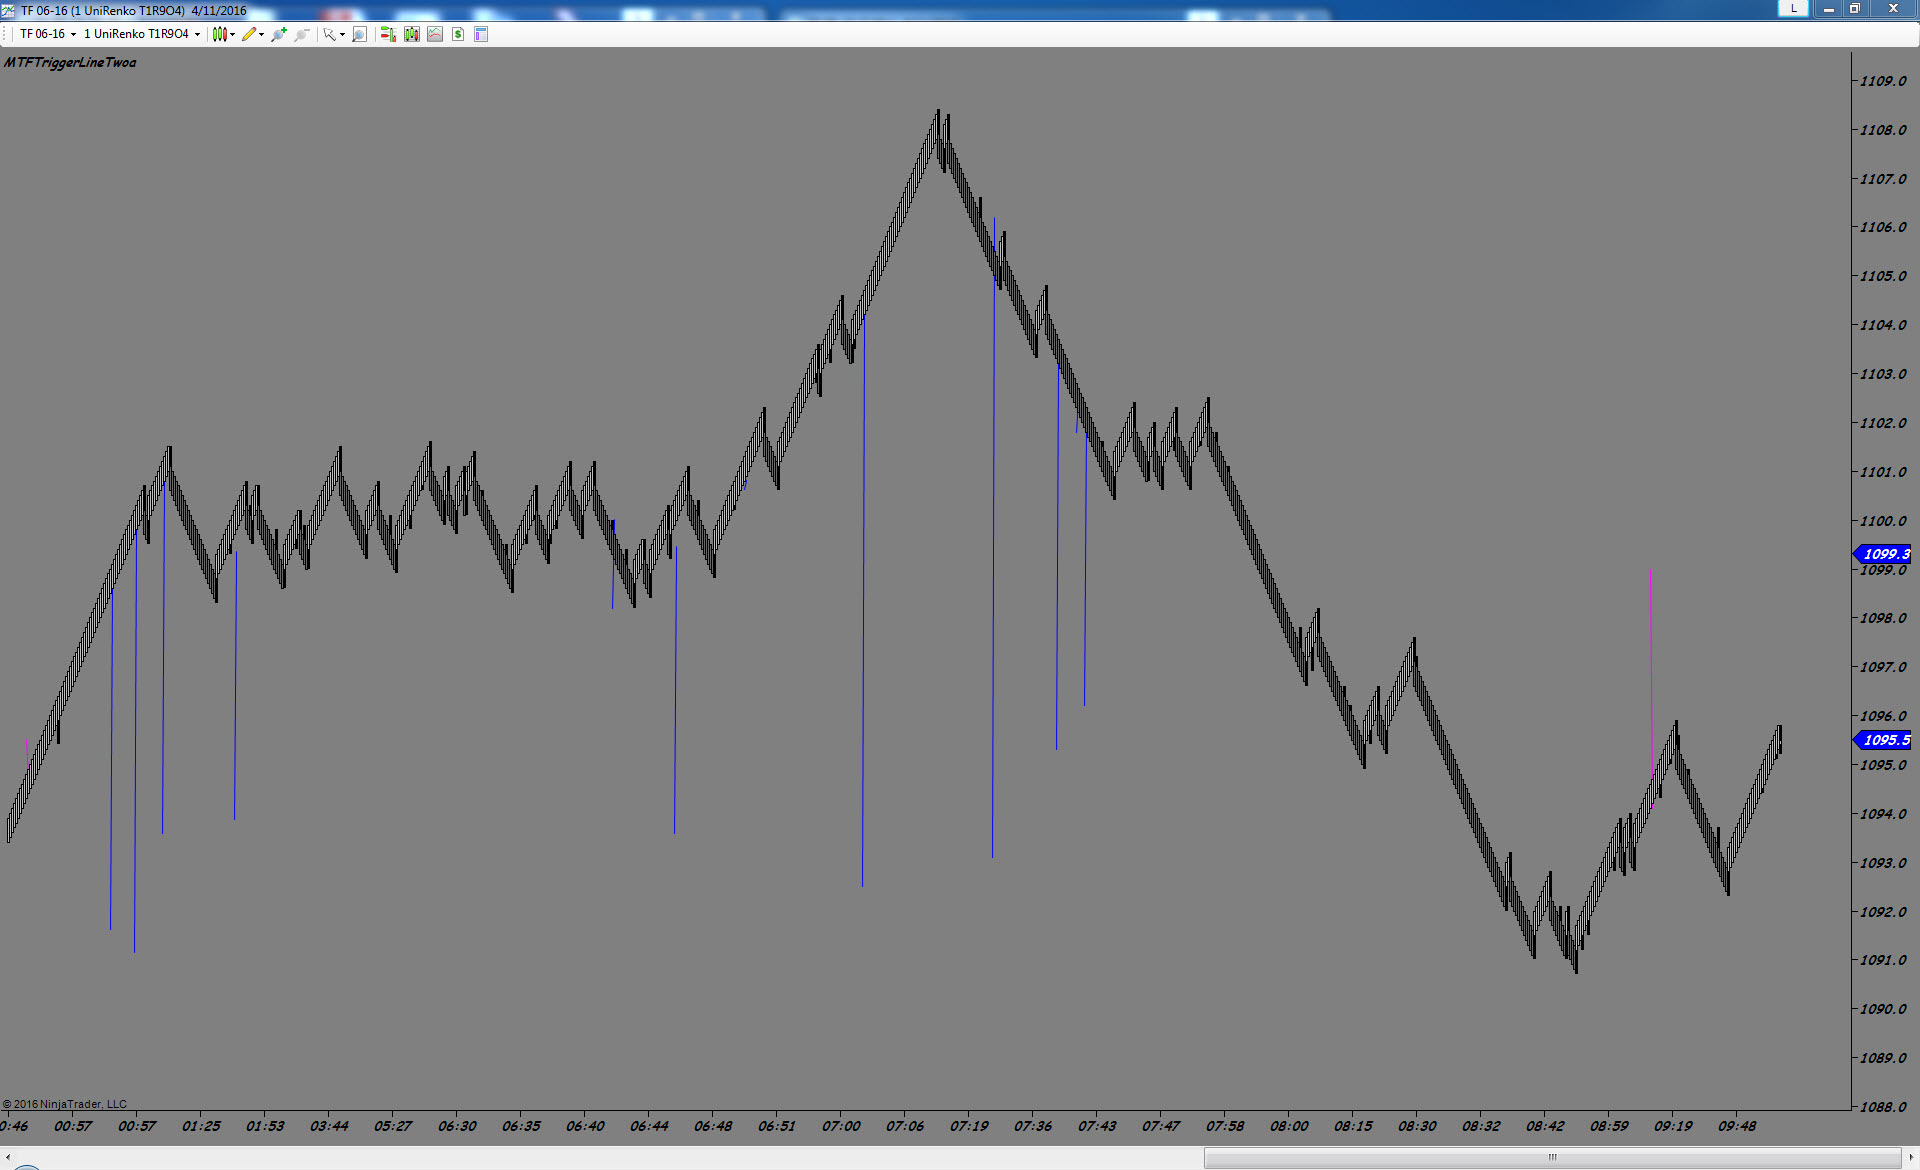Expand the drawing tools dropdown arrow
The width and height of the screenshot is (1920, 1170).
262,34
